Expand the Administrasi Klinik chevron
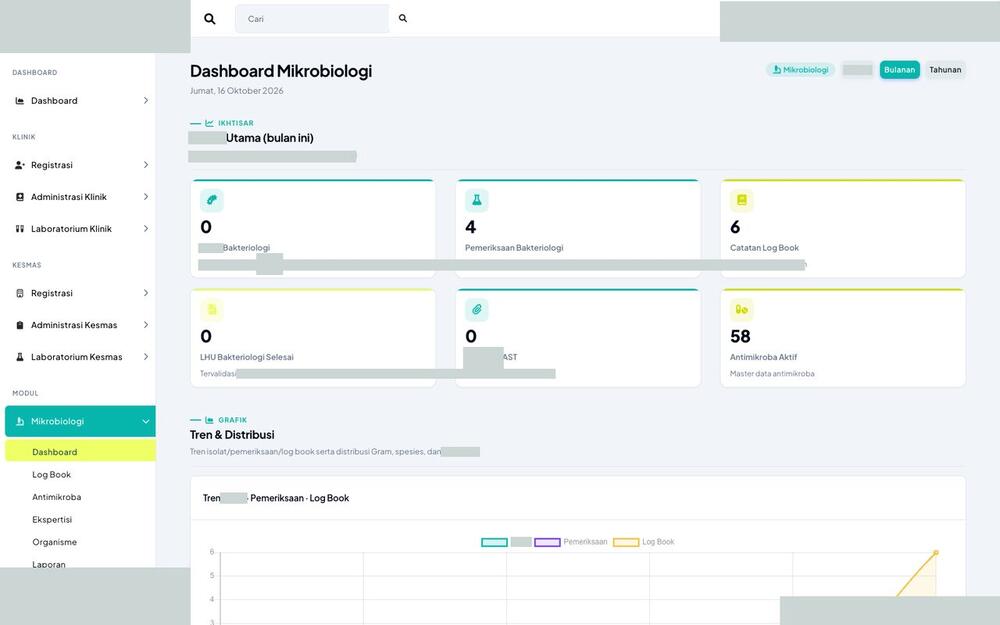Screen dimensions: 1000x625 click(146, 197)
